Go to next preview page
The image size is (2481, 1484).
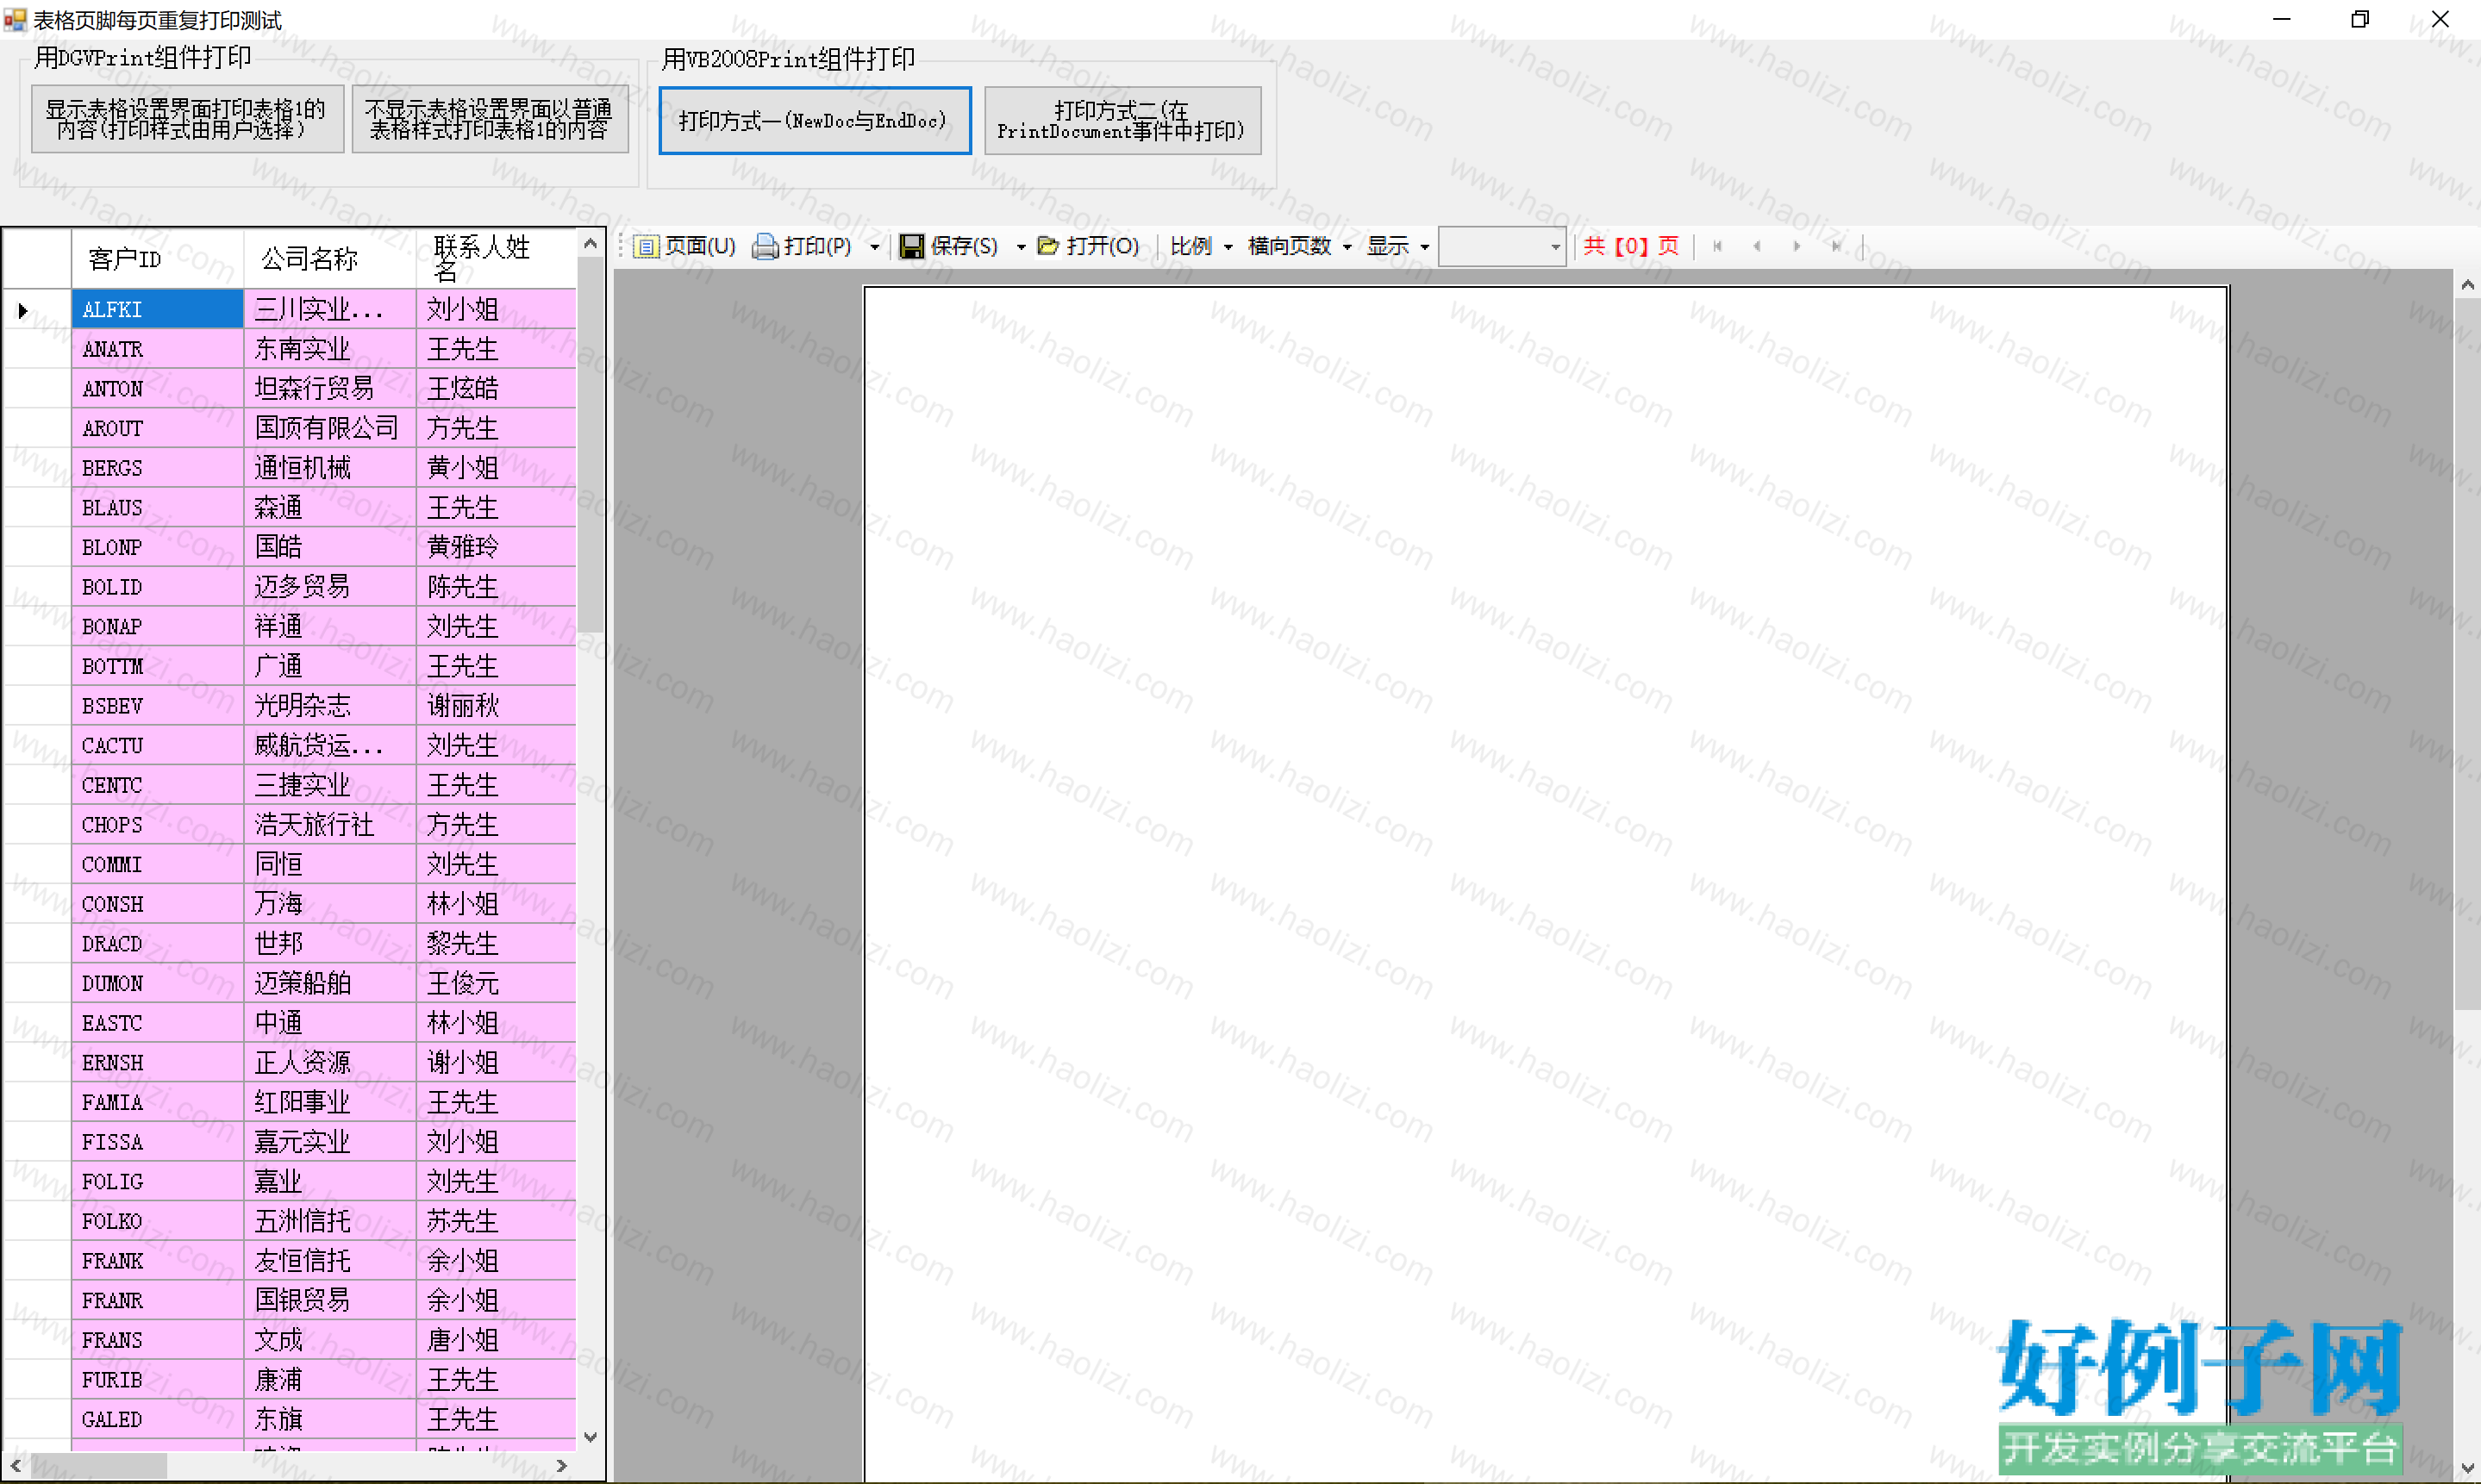[x=1797, y=246]
